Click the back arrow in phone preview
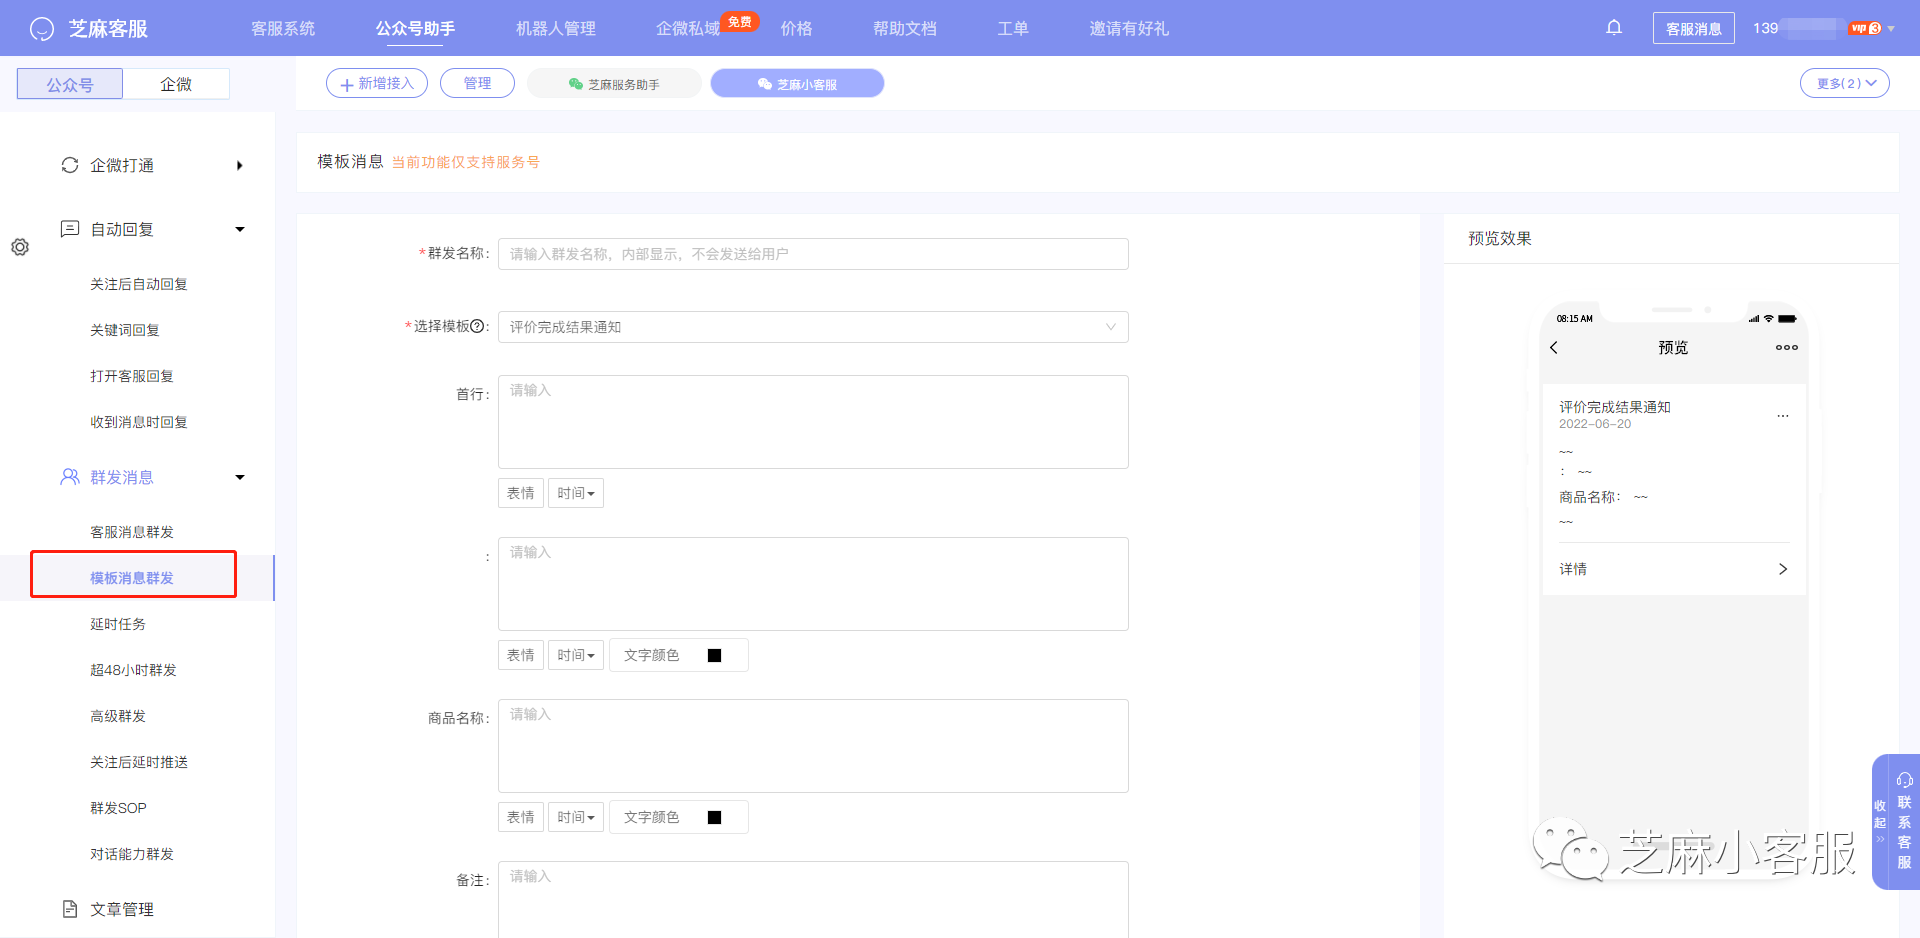Screen dimensions: 1920x938 [x=1554, y=348]
